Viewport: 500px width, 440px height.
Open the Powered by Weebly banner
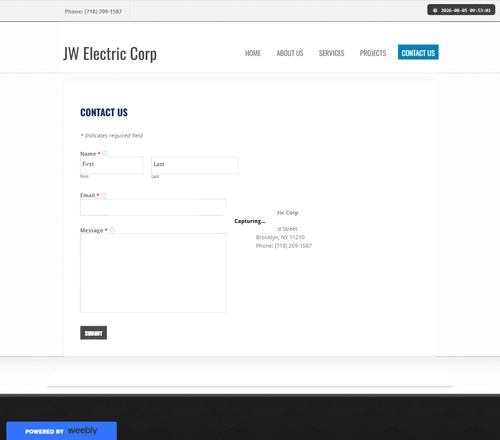(61, 431)
